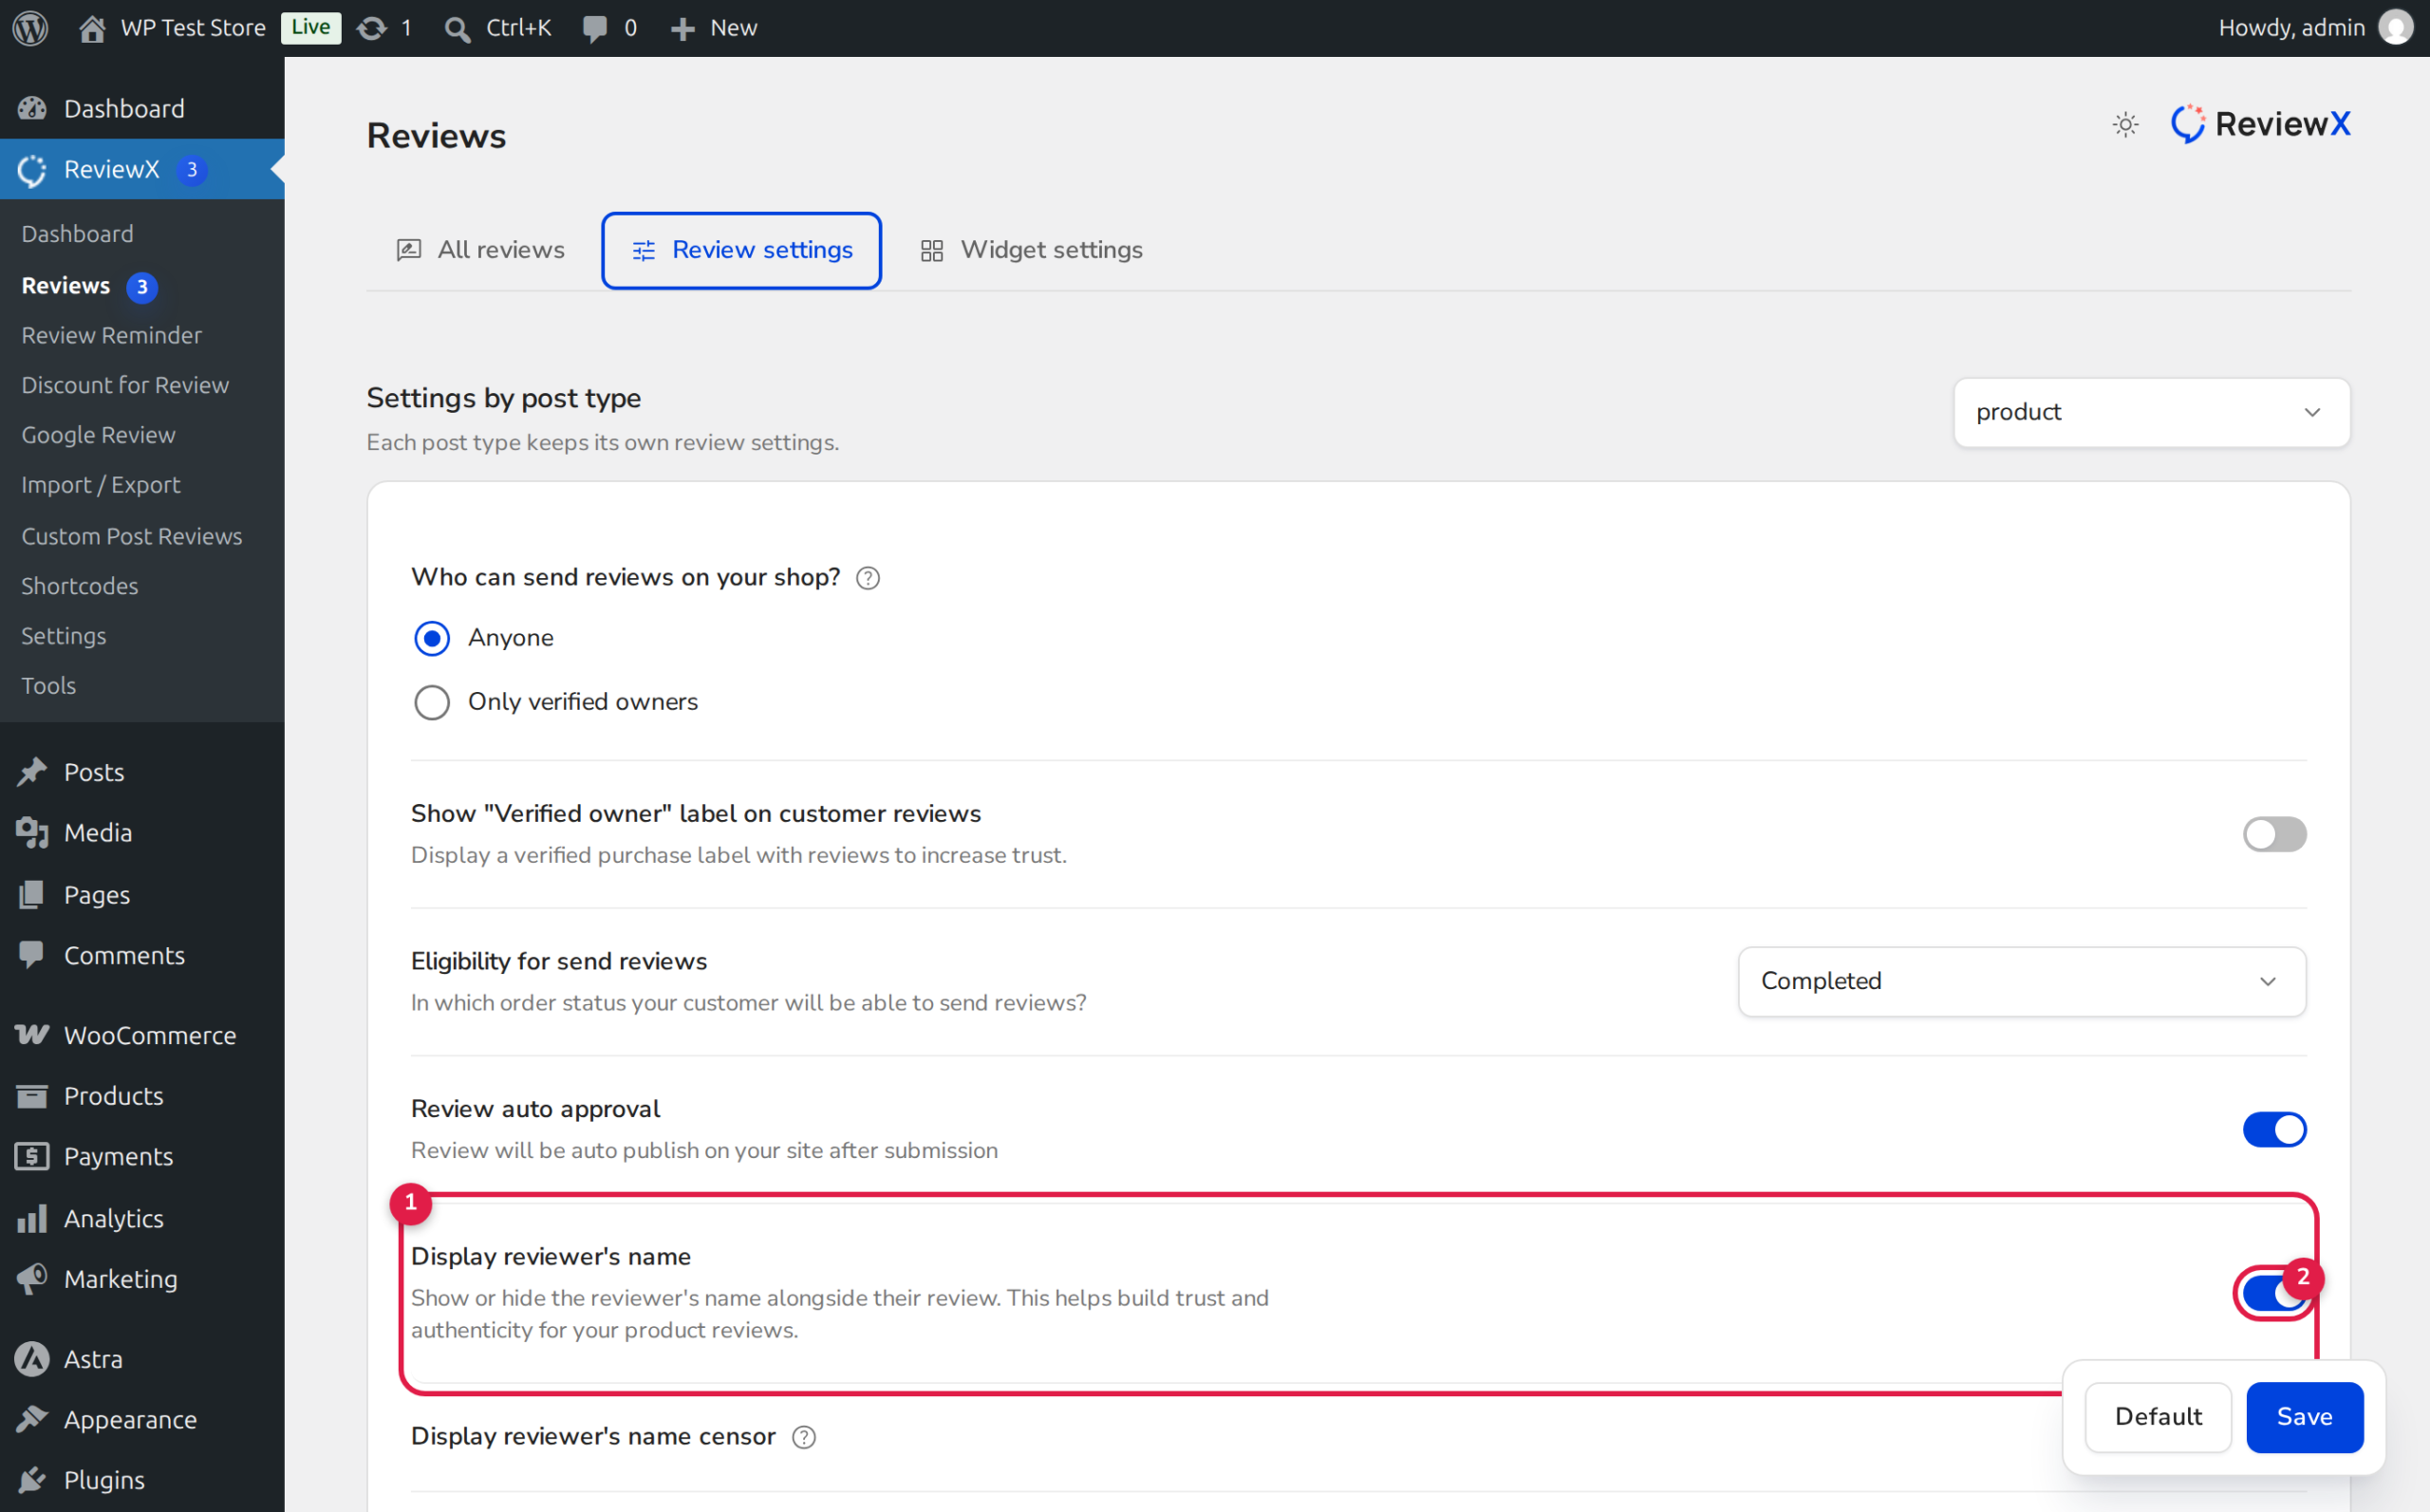Image resolution: width=2430 pixels, height=1512 pixels.
Task: Show help for who can send reviews
Action: [x=868, y=578]
